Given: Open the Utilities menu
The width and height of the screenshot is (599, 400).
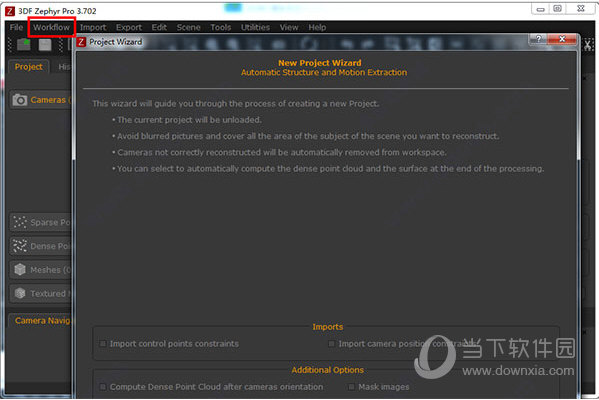Looking at the screenshot, I should (x=255, y=28).
